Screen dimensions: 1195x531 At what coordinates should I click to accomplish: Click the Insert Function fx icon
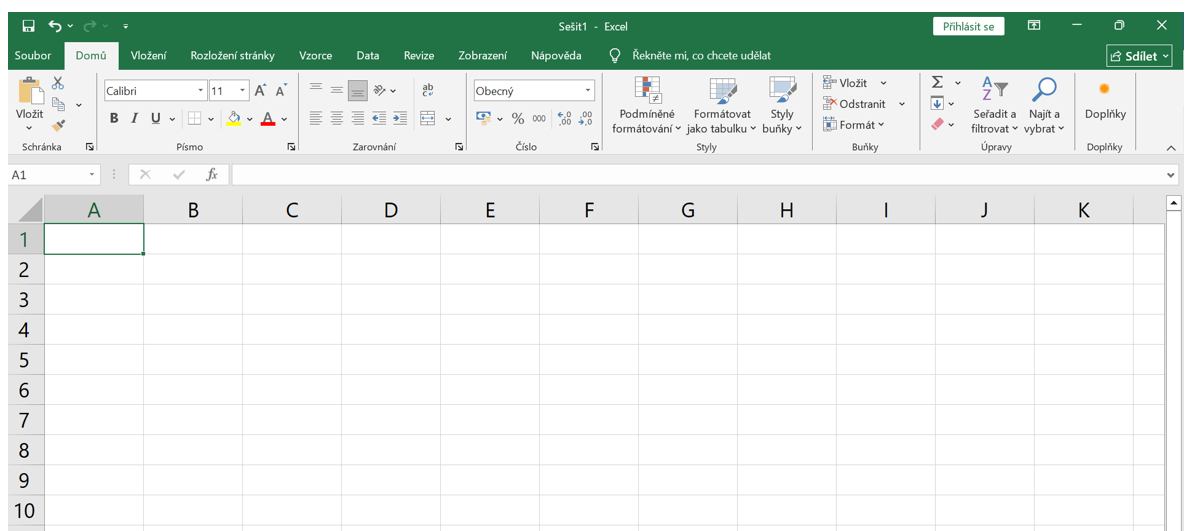point(211,175)
